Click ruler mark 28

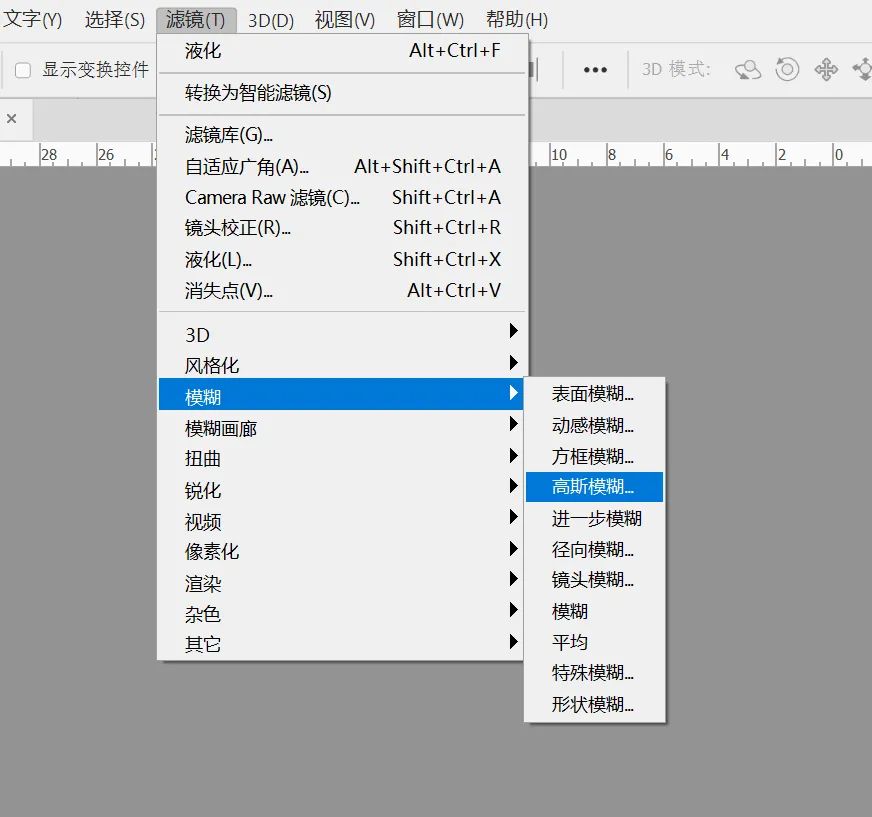[x=49, y=155]
